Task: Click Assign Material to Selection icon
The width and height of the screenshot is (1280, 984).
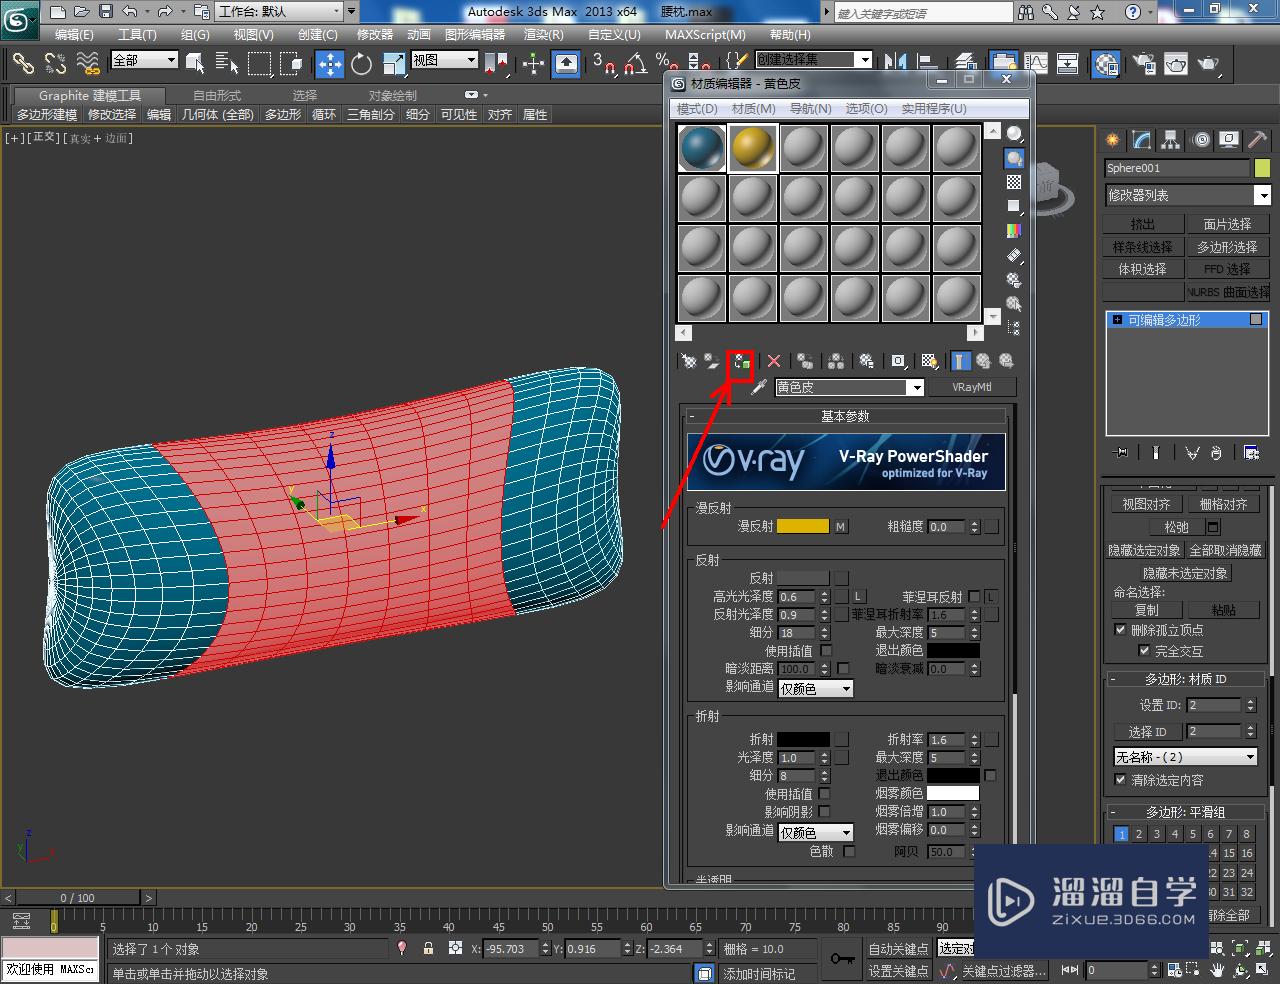Action: click(741, 362)
